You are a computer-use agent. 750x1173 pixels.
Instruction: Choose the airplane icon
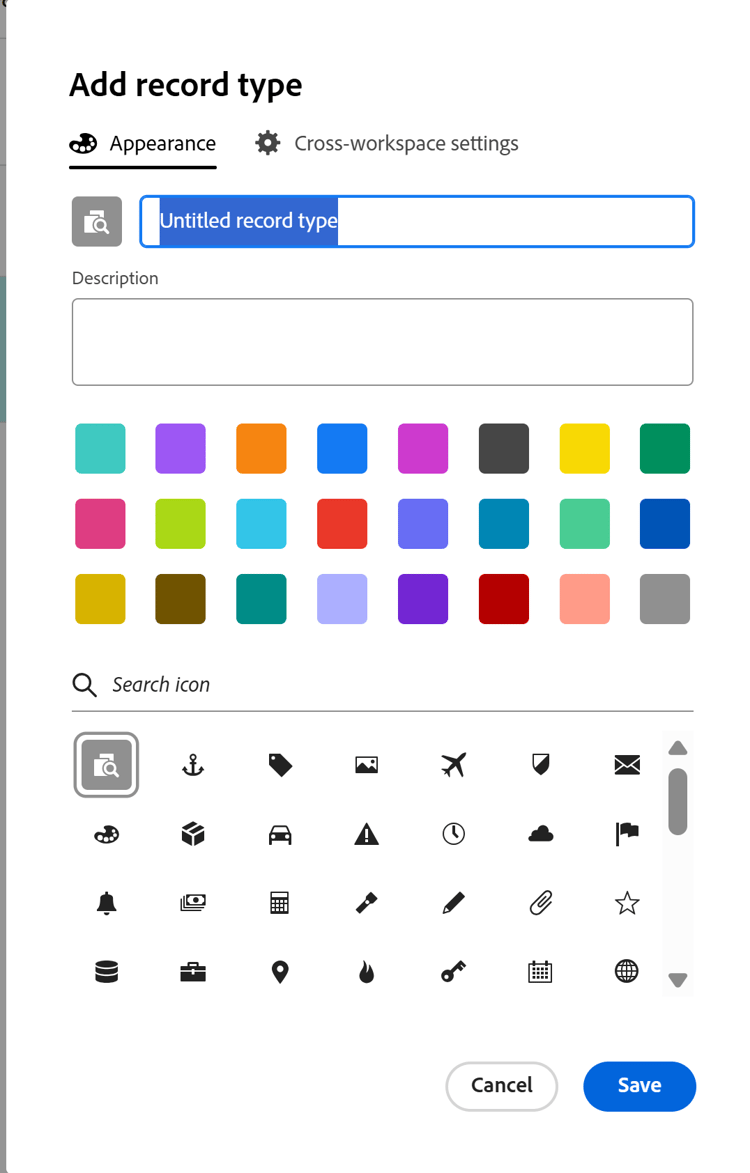point(453,764)
